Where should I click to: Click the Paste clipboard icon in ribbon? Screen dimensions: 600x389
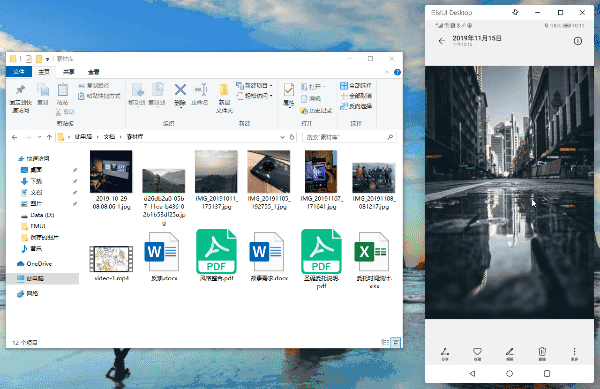pyautogui.click(x=62, y=90)
